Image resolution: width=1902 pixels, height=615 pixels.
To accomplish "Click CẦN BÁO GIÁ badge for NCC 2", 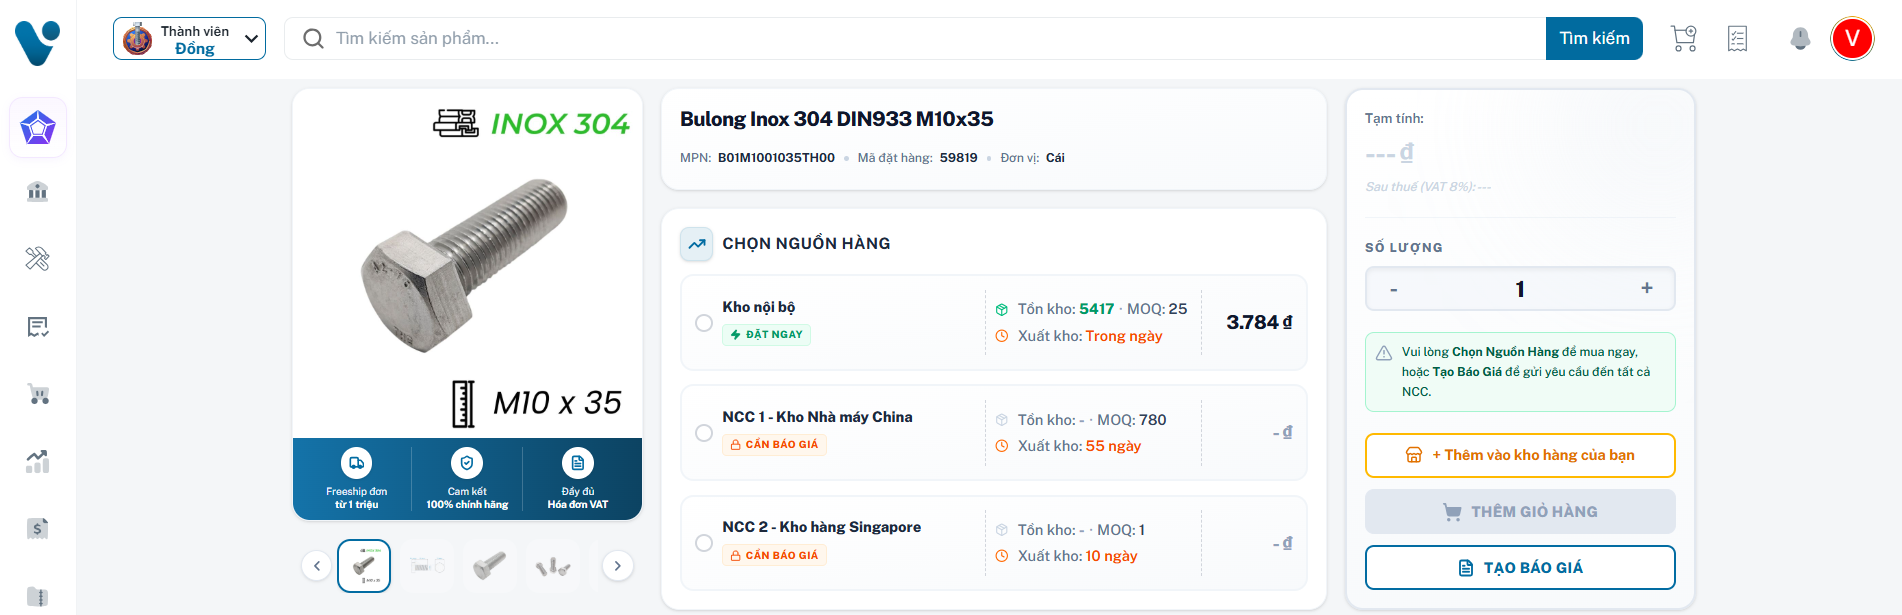I will tap(775, 555).
